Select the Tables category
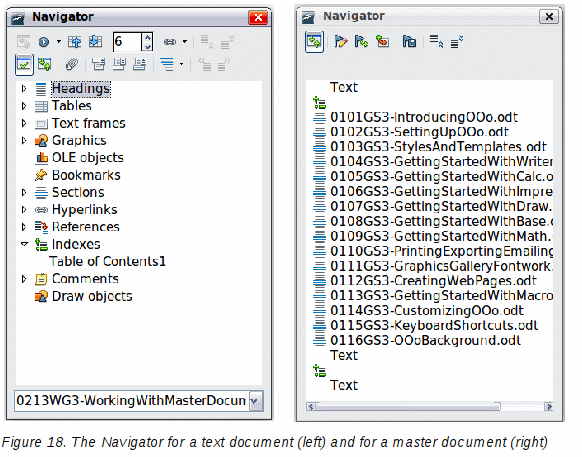582x457 pixels. click(x=72, y=106)
